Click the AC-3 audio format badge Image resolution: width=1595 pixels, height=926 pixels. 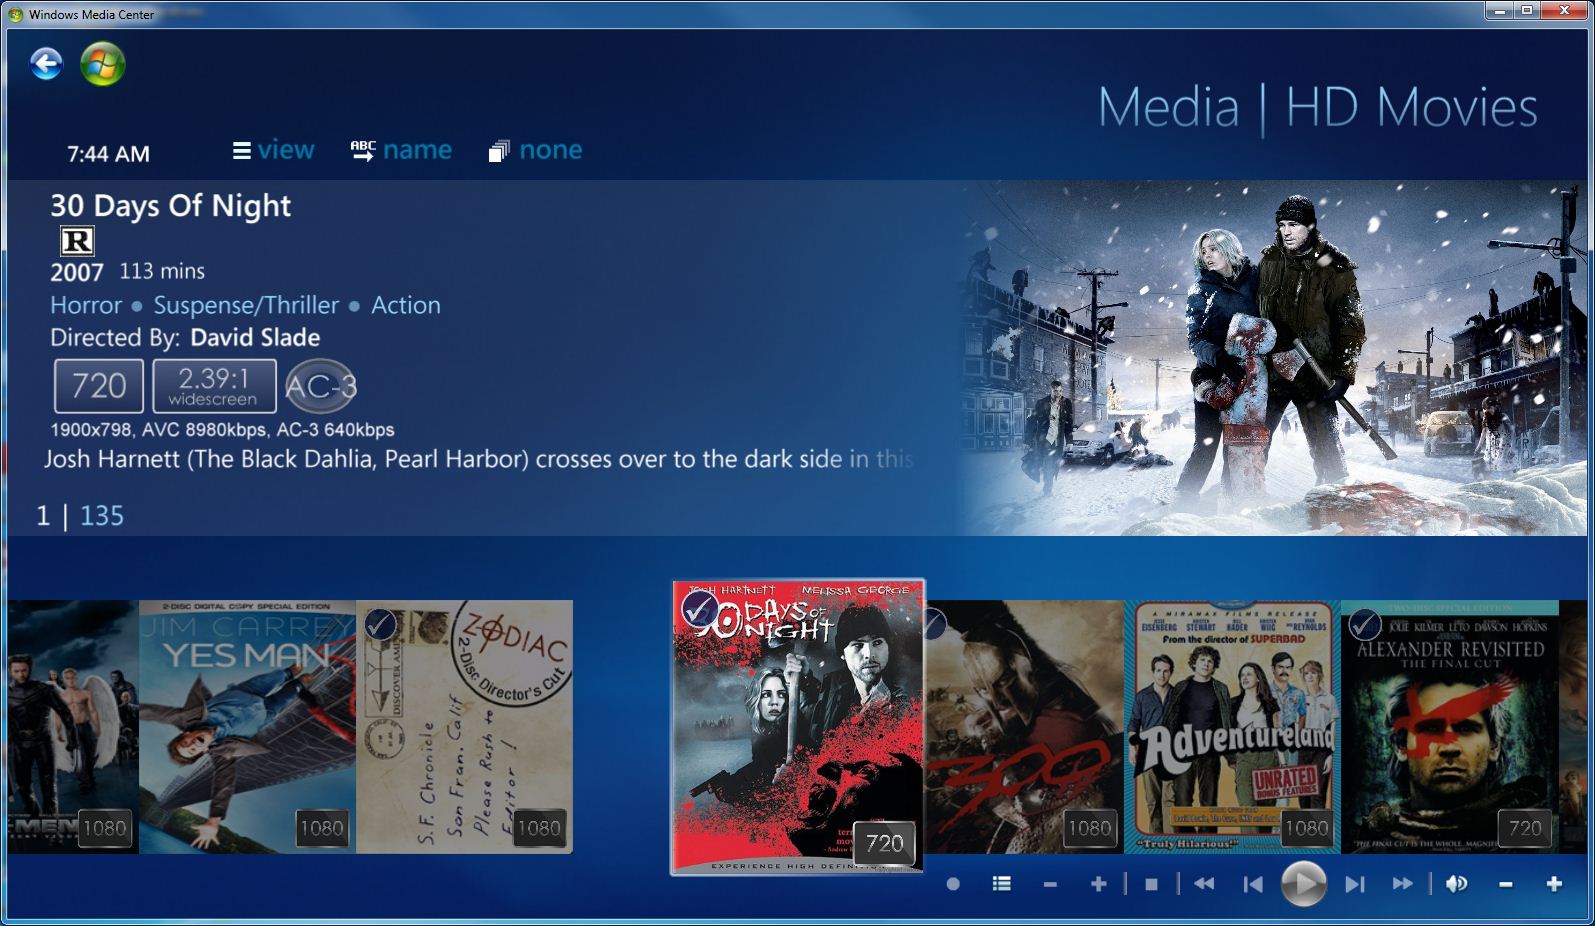pos(320,386)
